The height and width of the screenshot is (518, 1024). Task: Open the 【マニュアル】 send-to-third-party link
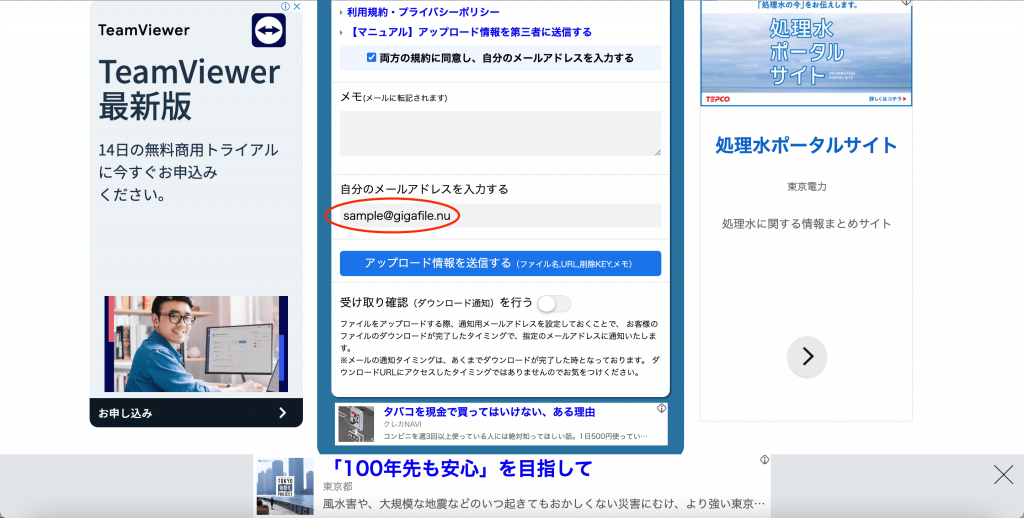(x=471, y=31)
